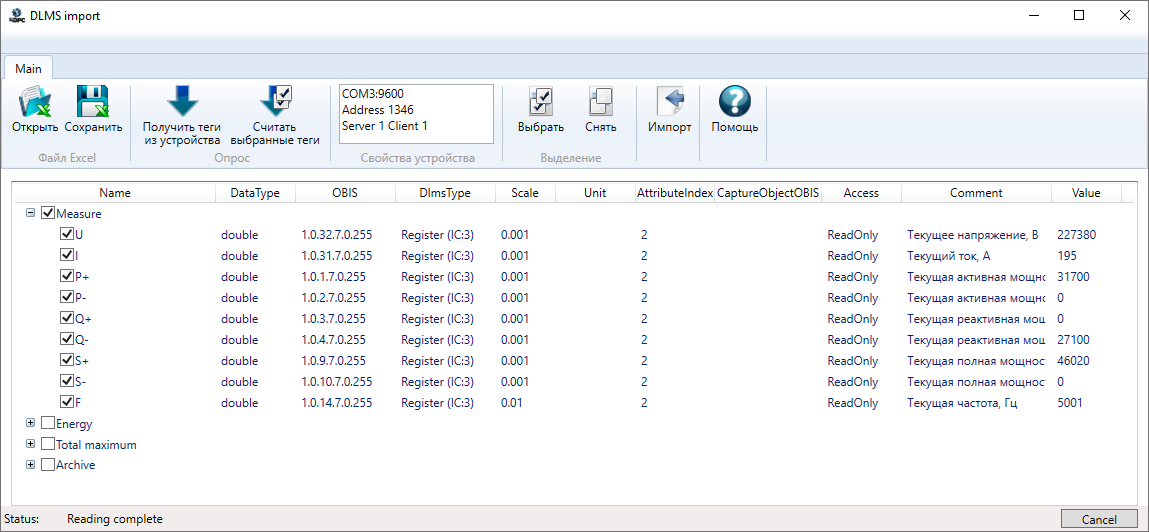
Task: Click the Reading complete status text
Action: (115, 519)
